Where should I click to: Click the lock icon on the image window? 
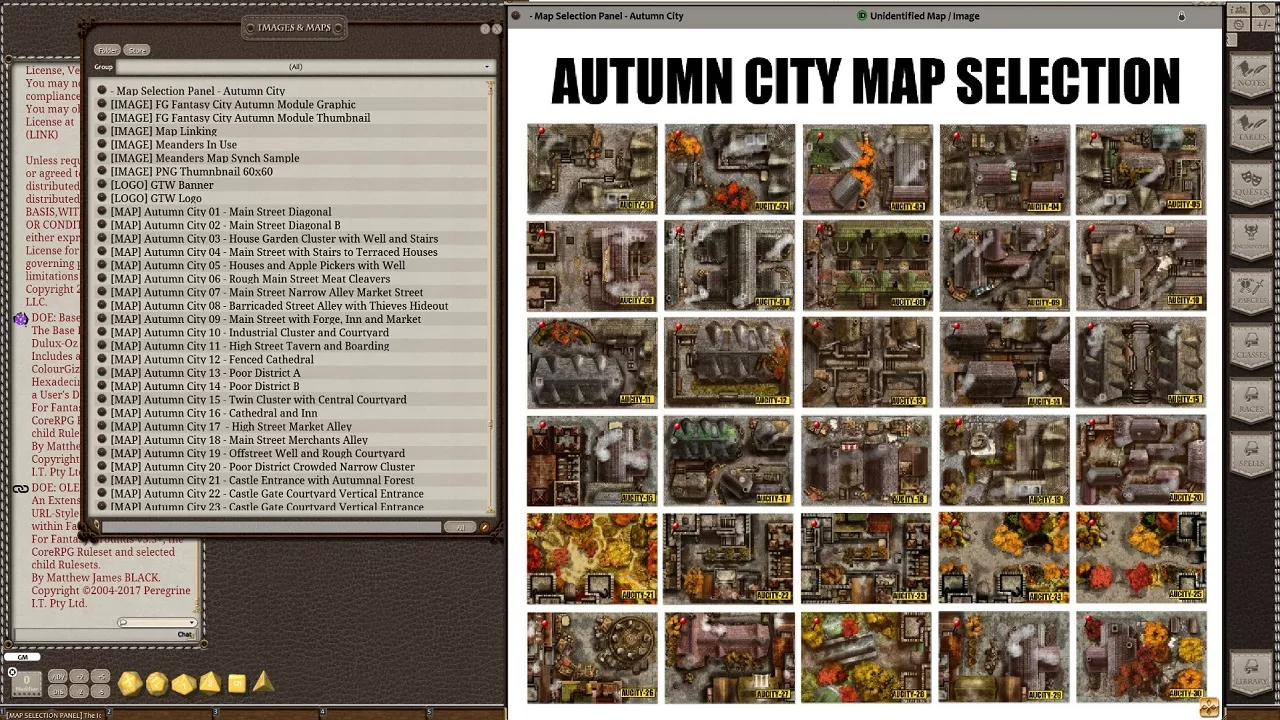1181,16
